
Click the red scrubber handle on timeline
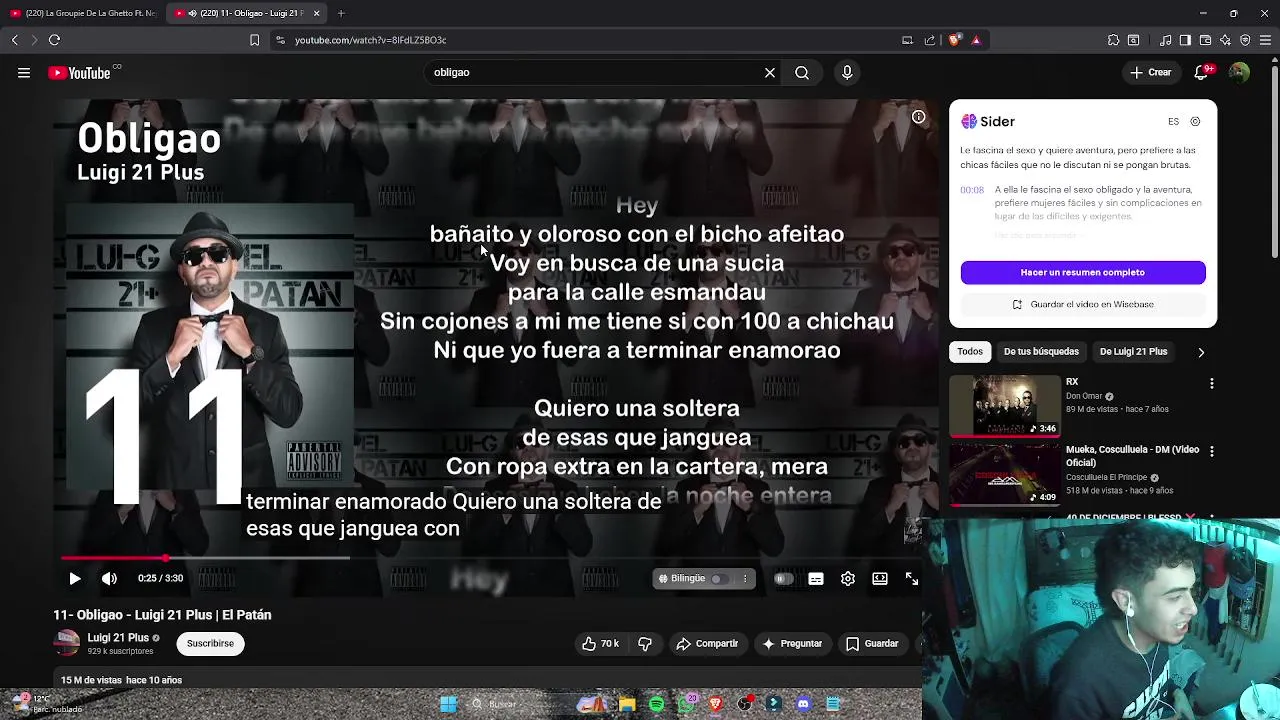(165, 558)
